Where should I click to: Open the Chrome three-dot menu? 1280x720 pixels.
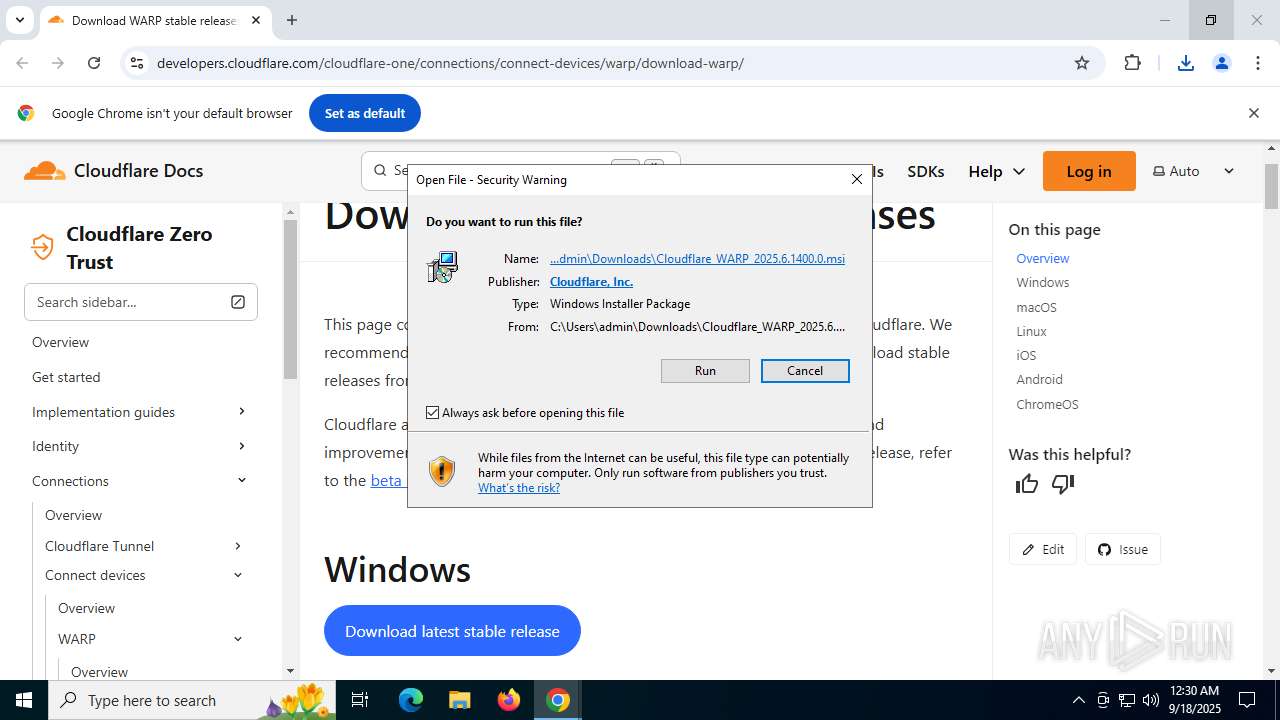coord(1258,63)
